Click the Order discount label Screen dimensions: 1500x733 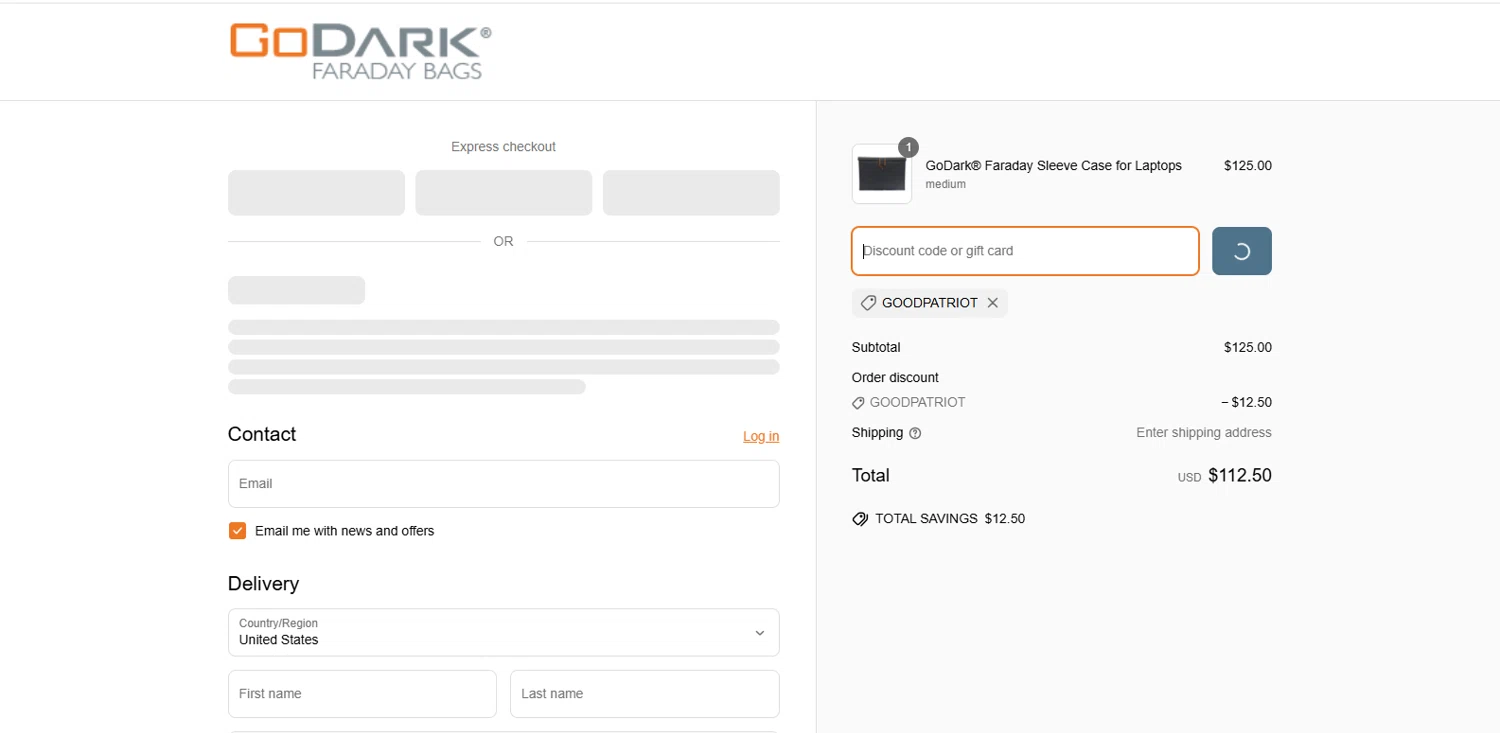coord(895,378)
